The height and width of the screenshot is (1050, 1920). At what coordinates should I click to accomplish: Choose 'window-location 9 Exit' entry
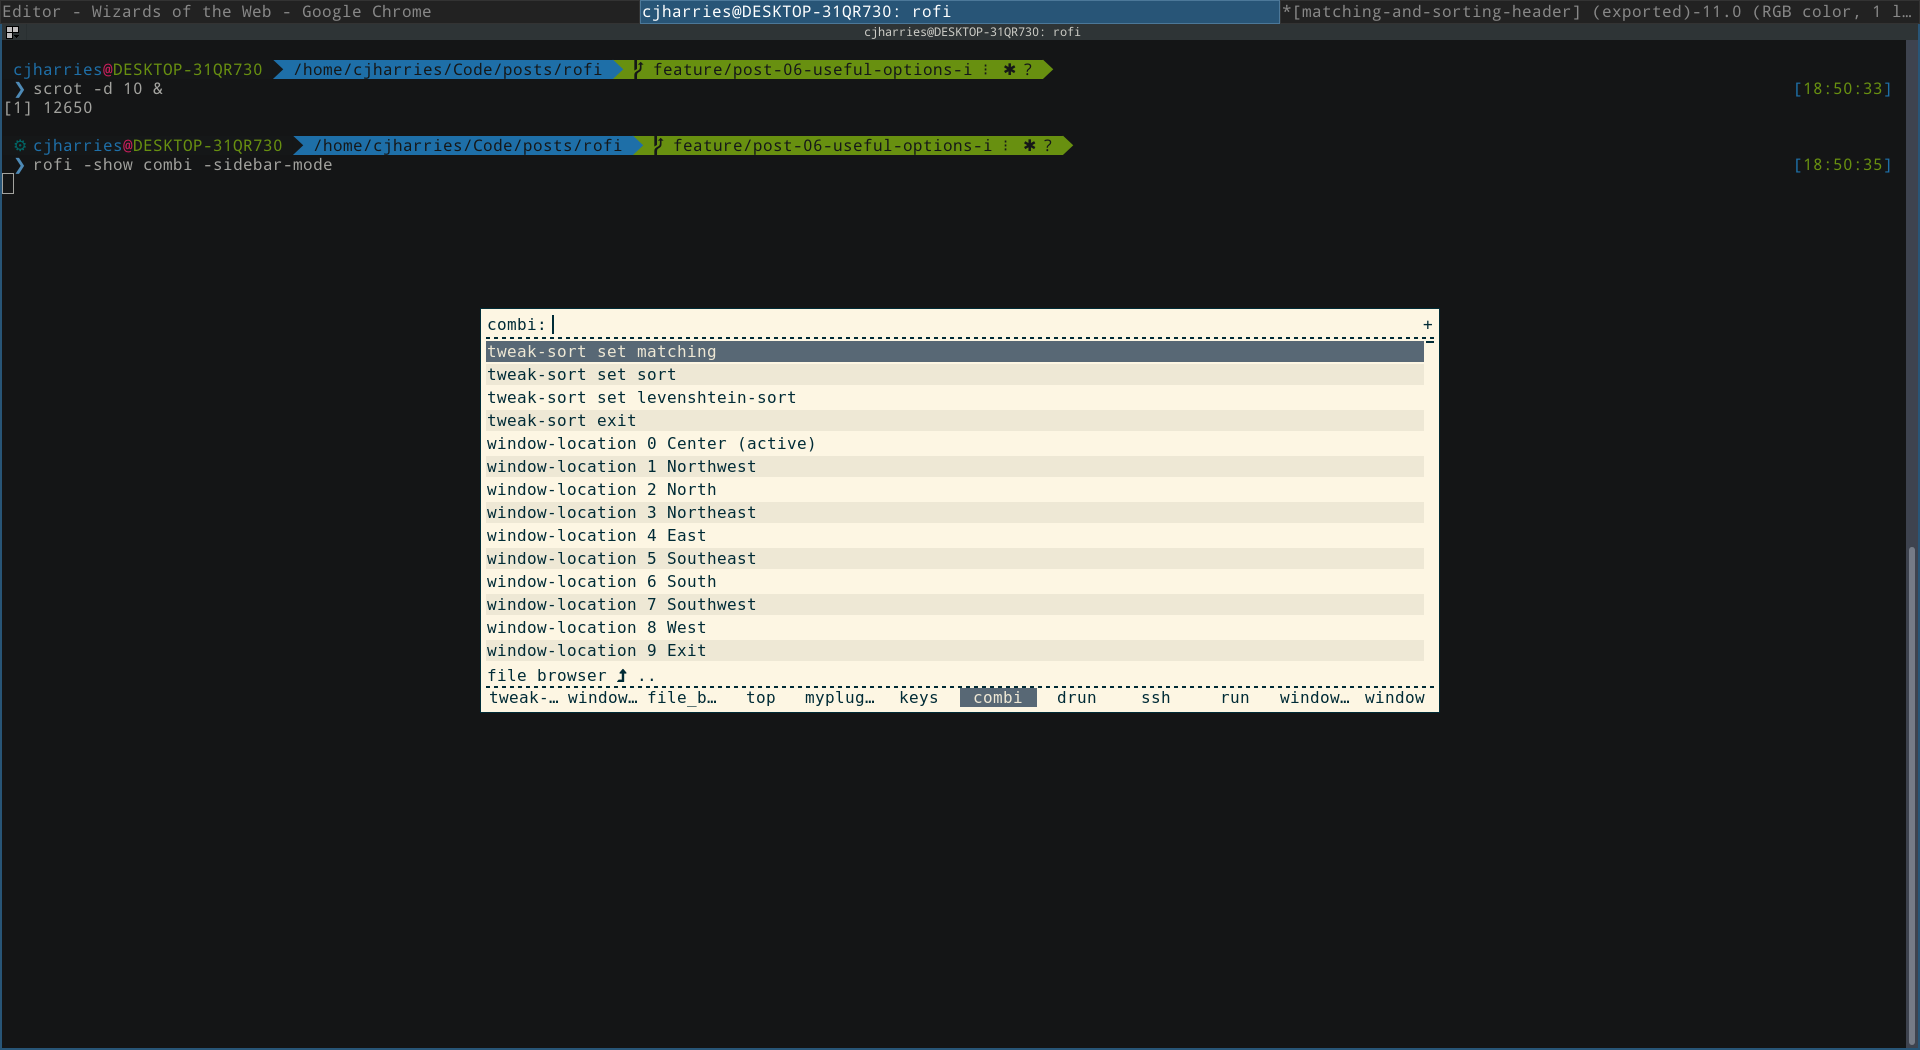pyautogui.click(x=955, y=650)
